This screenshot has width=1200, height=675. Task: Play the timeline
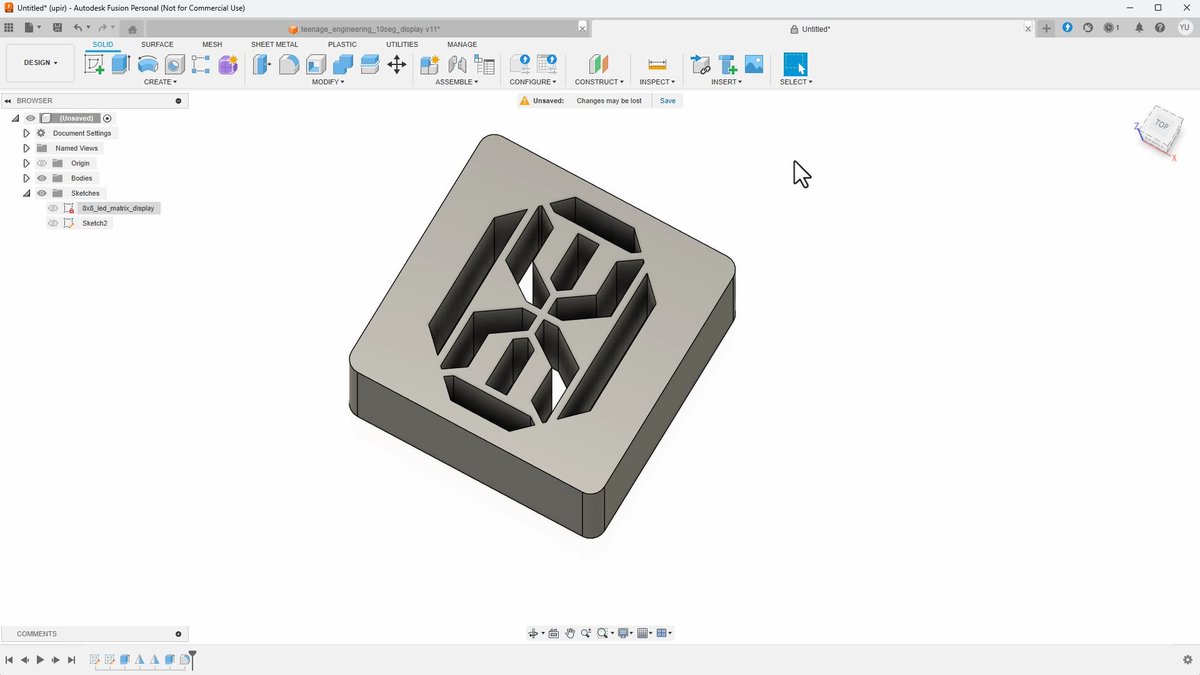click(40, 660)
